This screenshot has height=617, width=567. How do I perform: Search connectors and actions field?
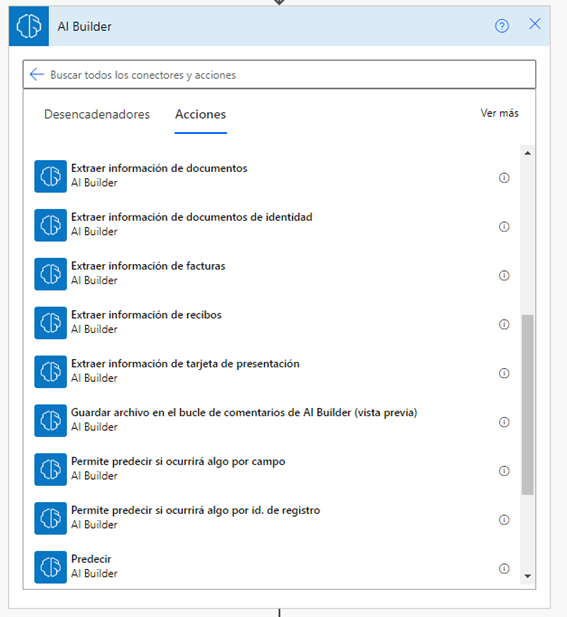[279, 74]
